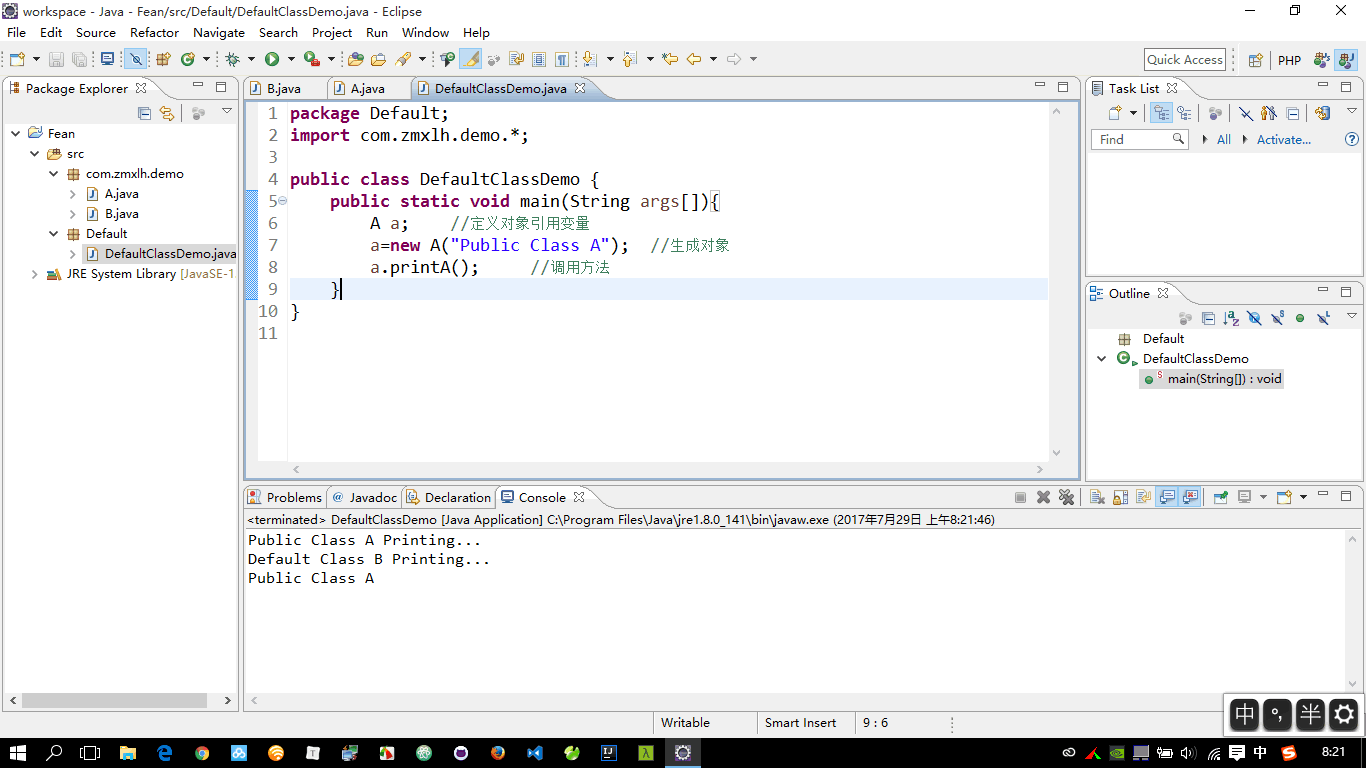This screenshot has height=768, width=1366.
Task: Click Pin Console icon
Action: pos(1220,497)
